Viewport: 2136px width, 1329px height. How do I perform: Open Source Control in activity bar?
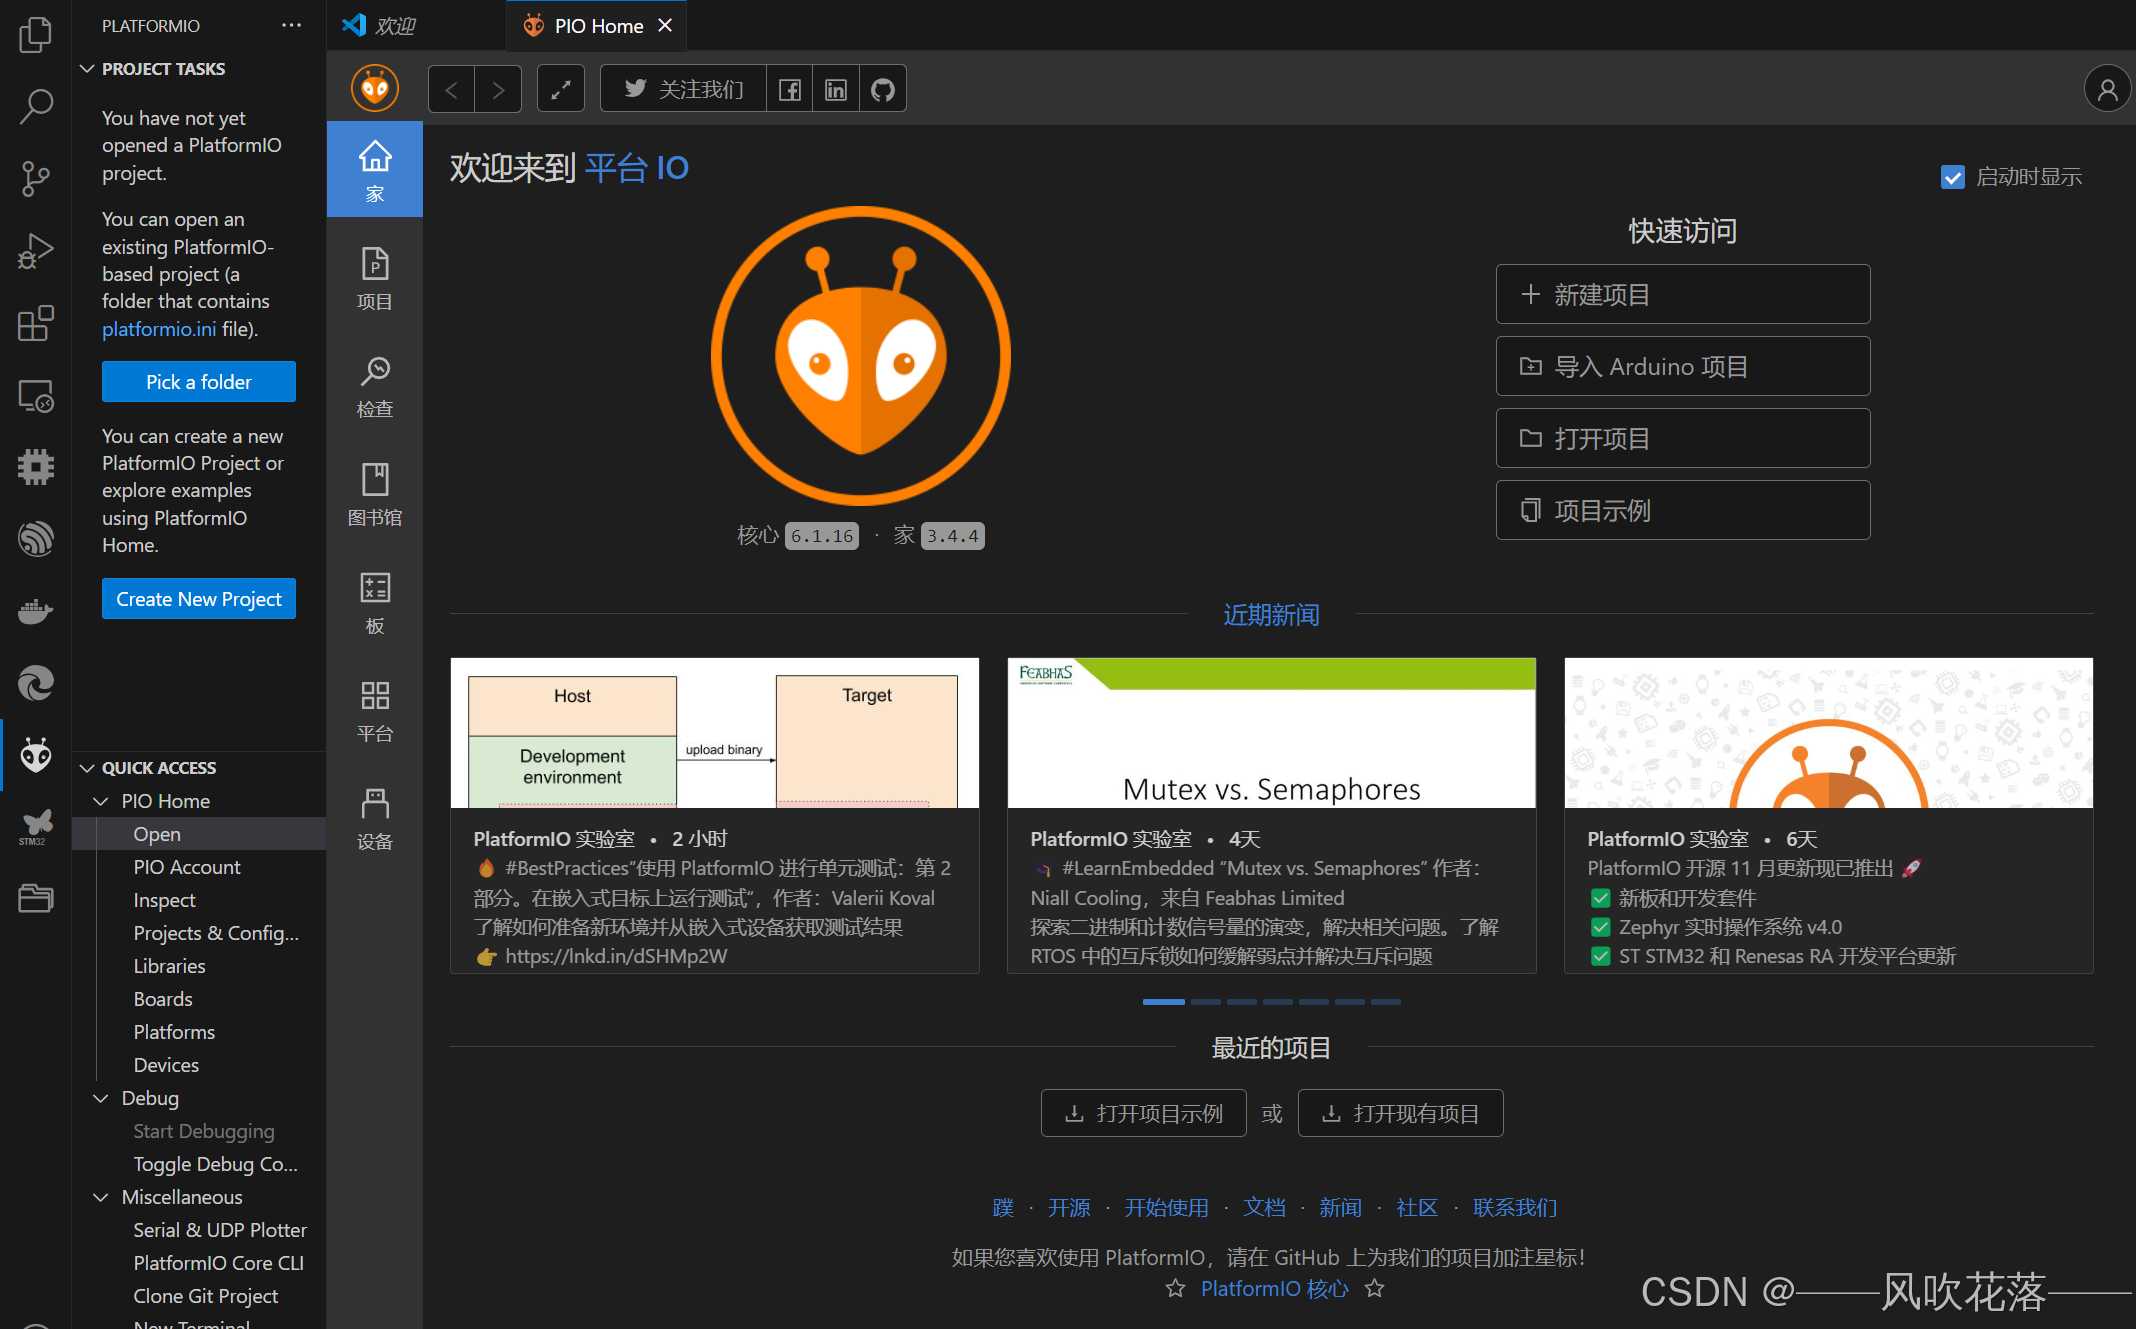(x=36, y=179)
